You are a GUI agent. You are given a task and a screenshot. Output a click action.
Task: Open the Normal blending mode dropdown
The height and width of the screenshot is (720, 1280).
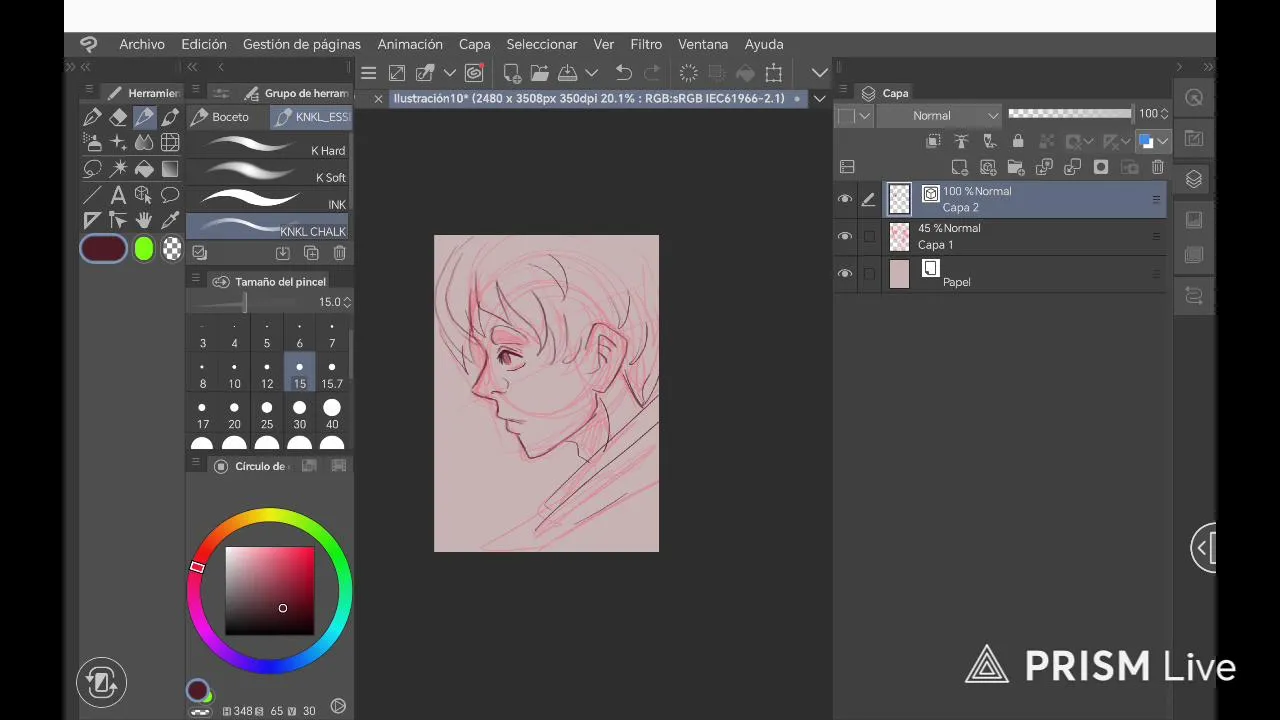click(x=940, y=115)
